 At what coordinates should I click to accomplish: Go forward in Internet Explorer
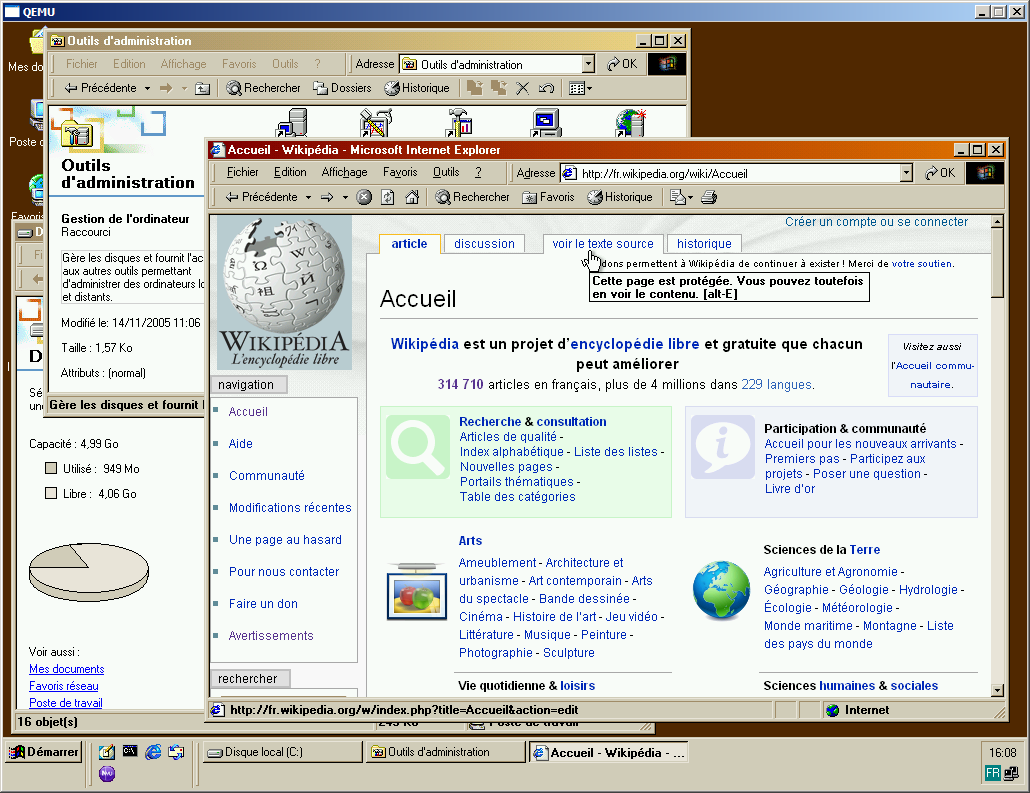coord(327,197)
